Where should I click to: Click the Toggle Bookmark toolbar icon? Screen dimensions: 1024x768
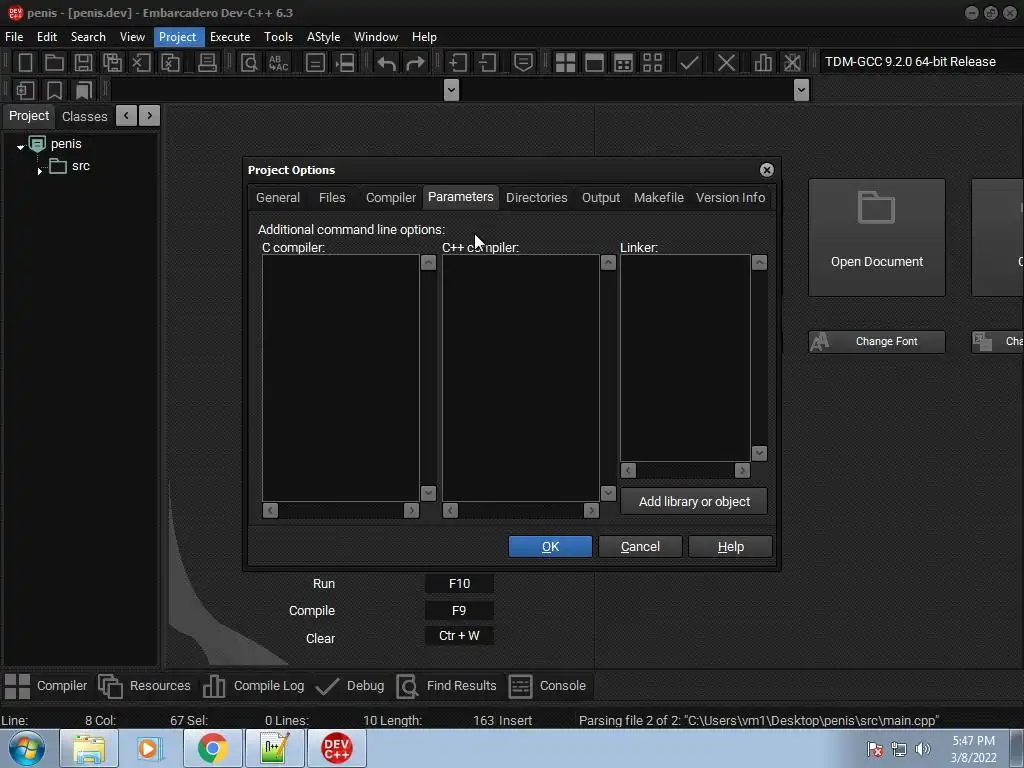click(x=54, y=90)
